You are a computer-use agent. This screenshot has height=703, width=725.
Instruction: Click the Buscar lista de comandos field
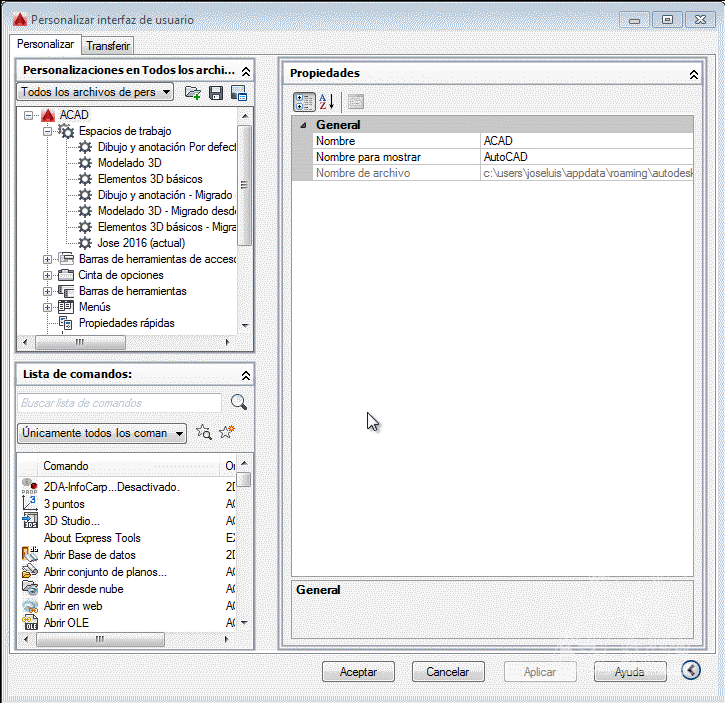tap(120, 403)
